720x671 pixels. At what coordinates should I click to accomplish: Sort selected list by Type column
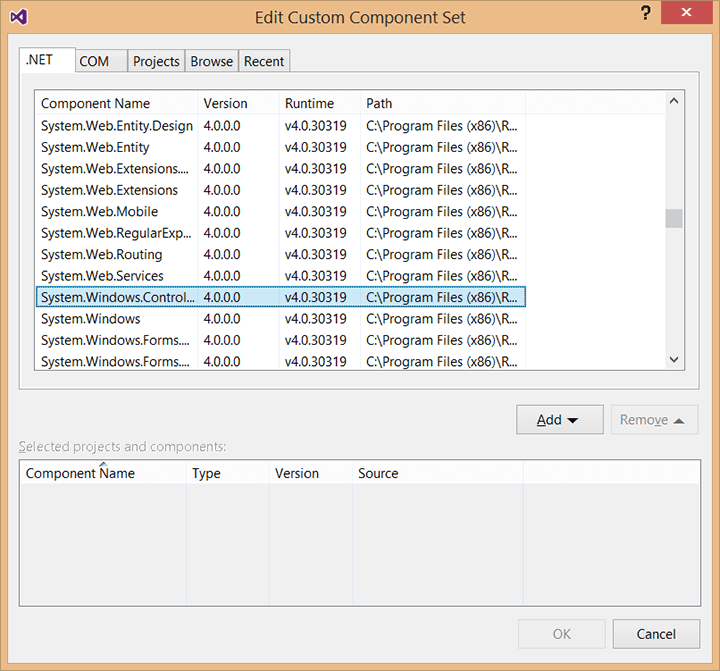click(228, 473)
